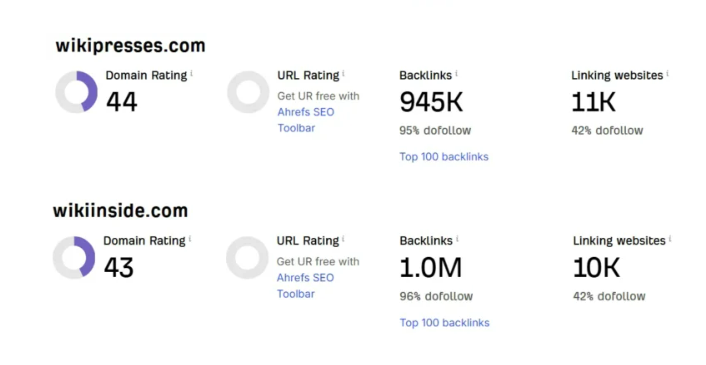Click info icon beside wikipresses.com Backlinks
The image size is (706, 365).
(457, 73)
